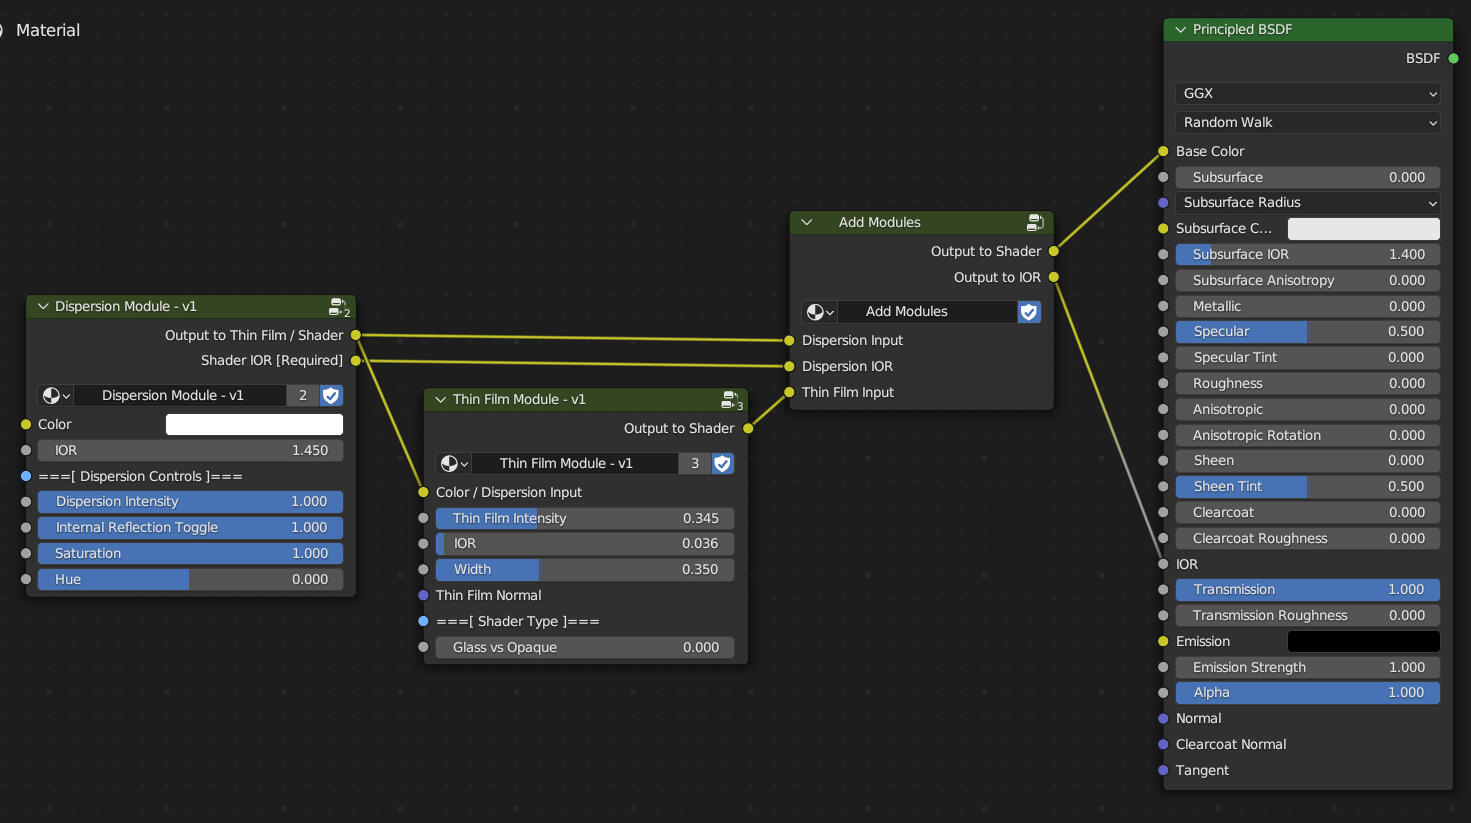Click the Thin Film Intensity slider
This screenshot has width=1471, height=823.
coord(585,518)
